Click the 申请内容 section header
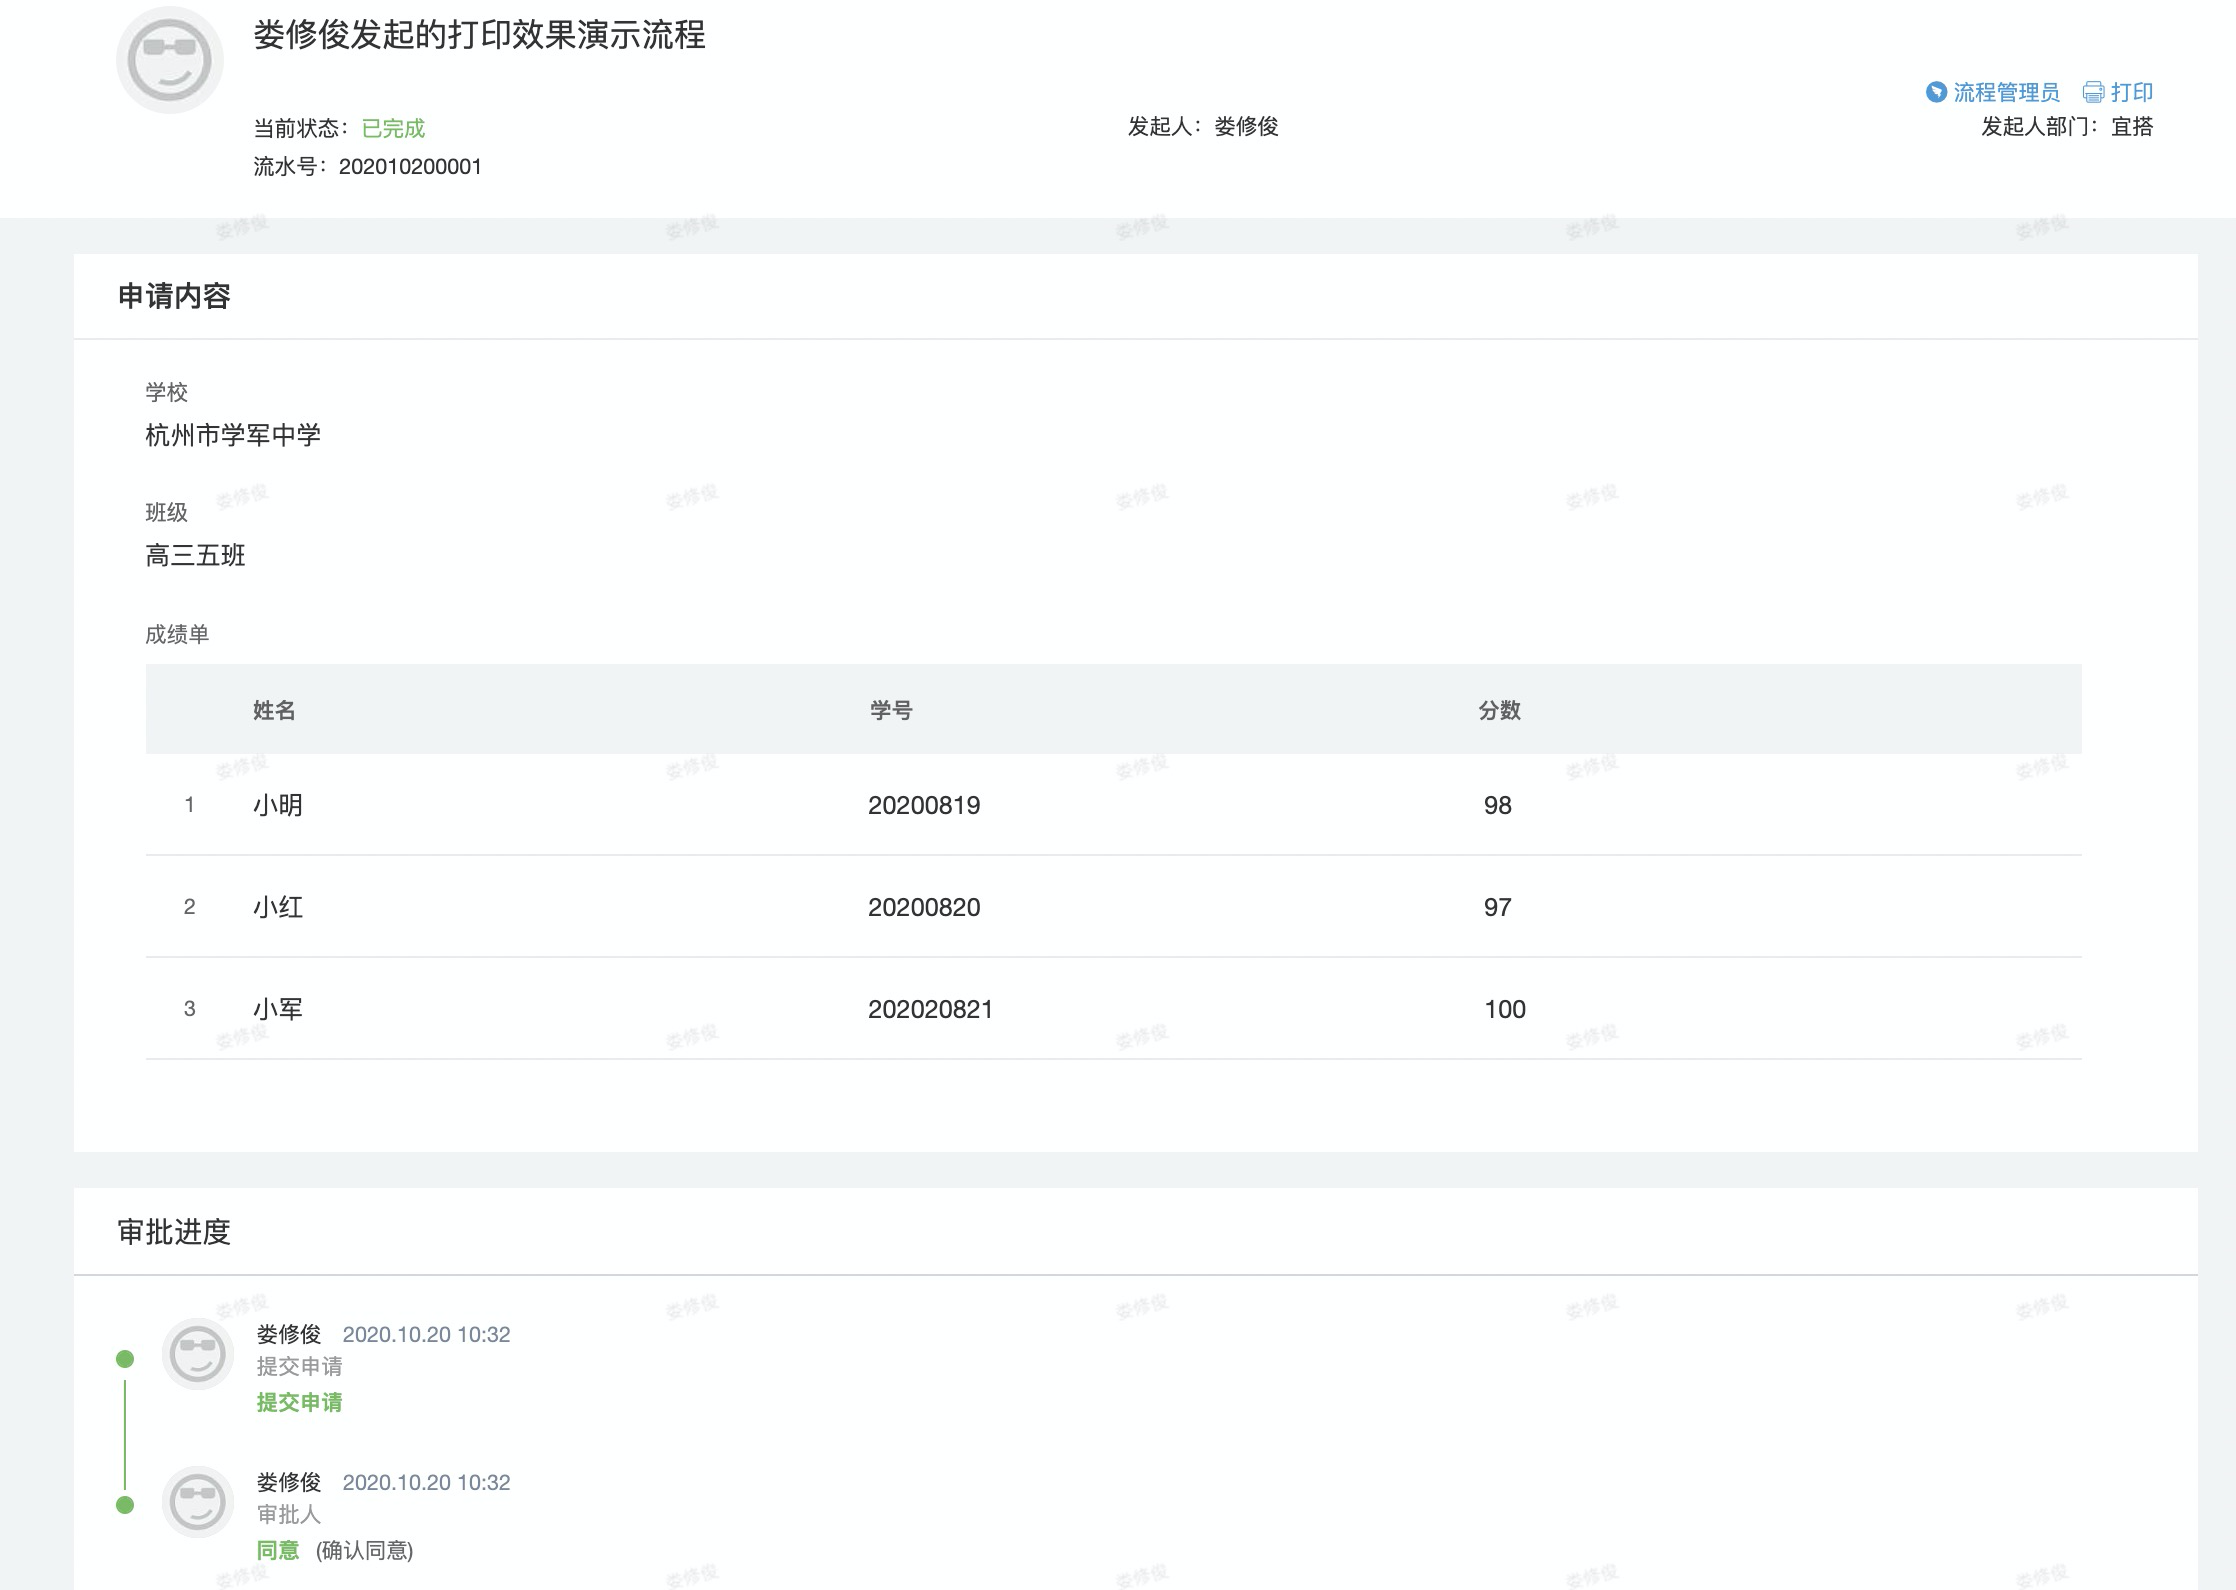This screenshot has height=1590, width=2236. 174,296
